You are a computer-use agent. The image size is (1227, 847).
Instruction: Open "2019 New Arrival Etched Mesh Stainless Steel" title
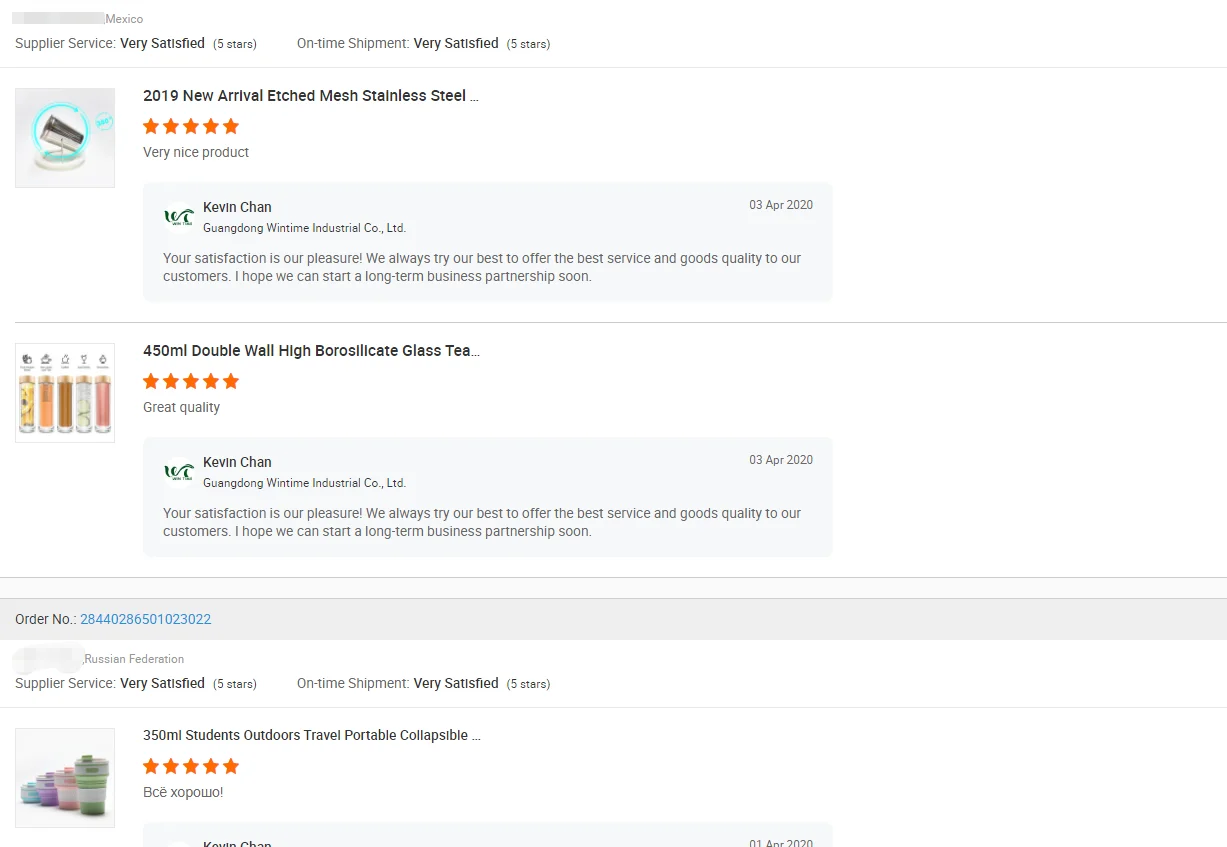(310, 96)
